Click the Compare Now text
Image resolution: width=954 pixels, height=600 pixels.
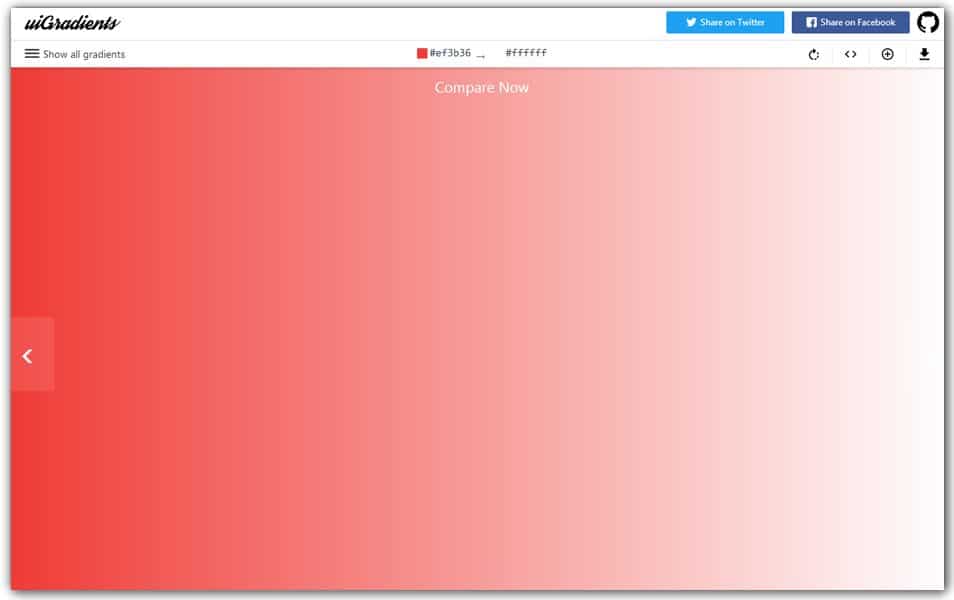tap(481, 88)
